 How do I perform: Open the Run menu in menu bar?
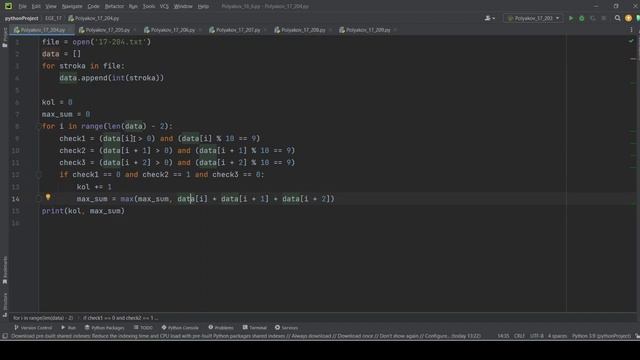(133, 7)
